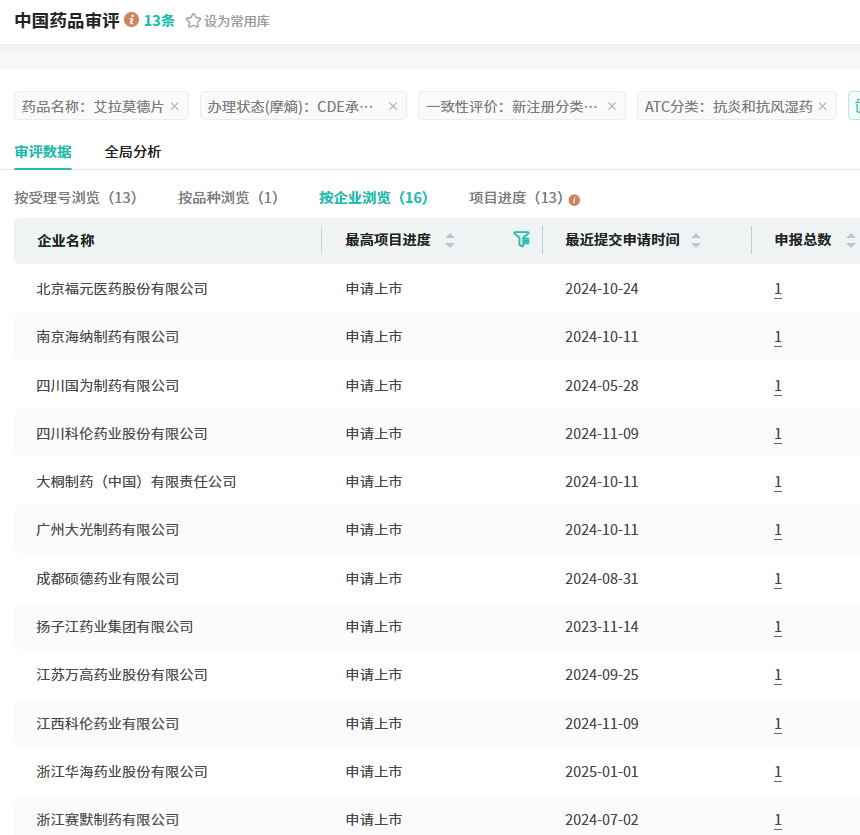Switch to 按受理号浏览 view
860x835 pixels.
(x=75, y=198)
